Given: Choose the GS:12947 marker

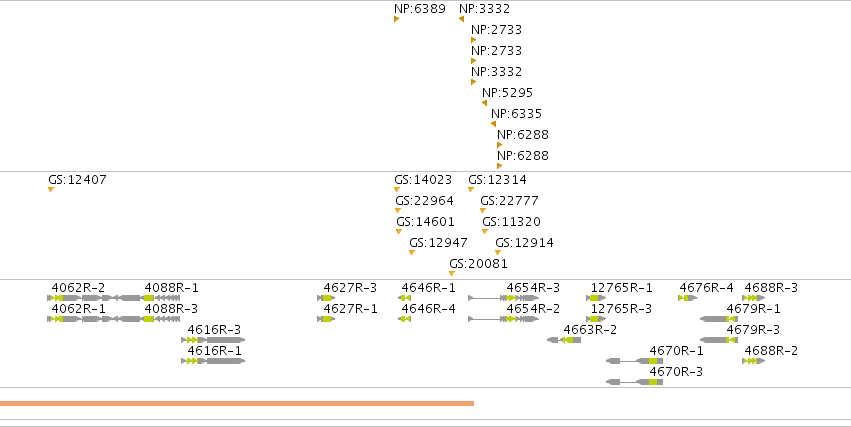Looking at the screenshot, I should point(412,252).
